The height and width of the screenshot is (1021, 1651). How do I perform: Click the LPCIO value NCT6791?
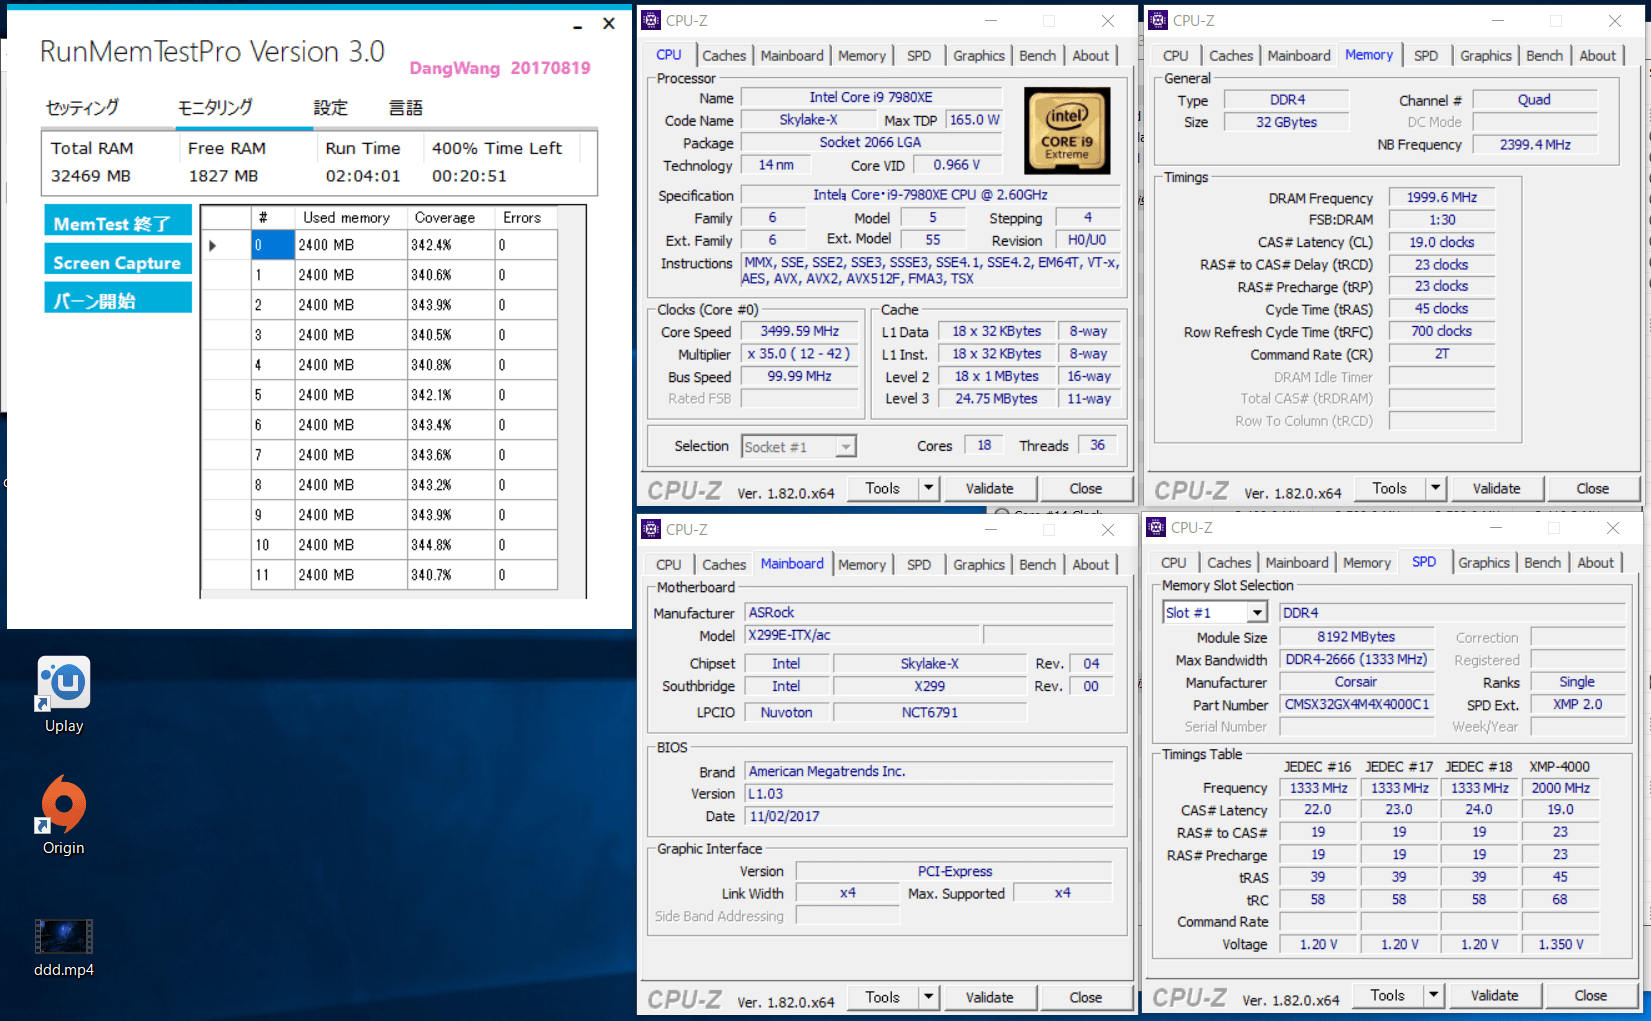[929, 712]
